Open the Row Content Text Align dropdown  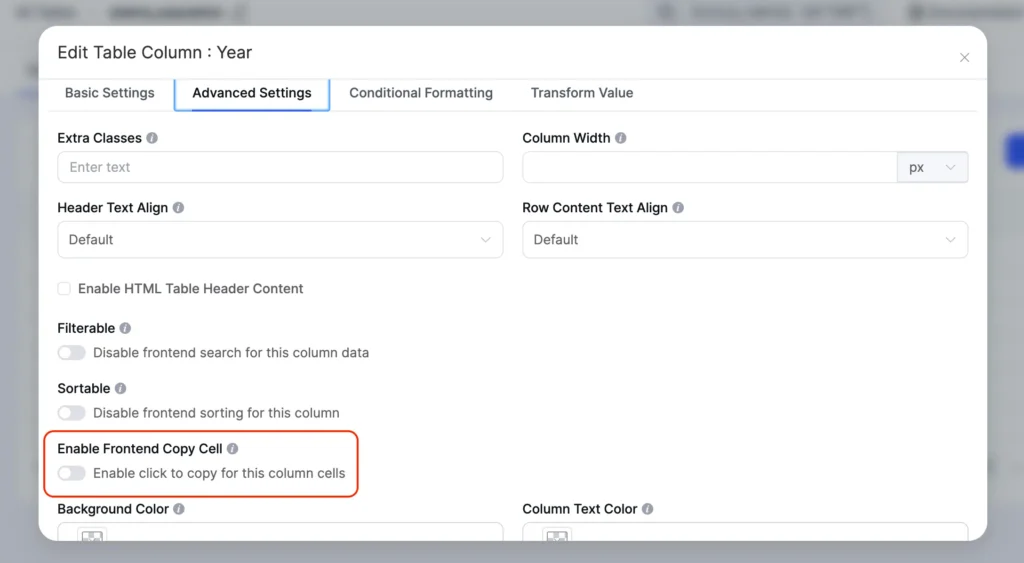744,240
